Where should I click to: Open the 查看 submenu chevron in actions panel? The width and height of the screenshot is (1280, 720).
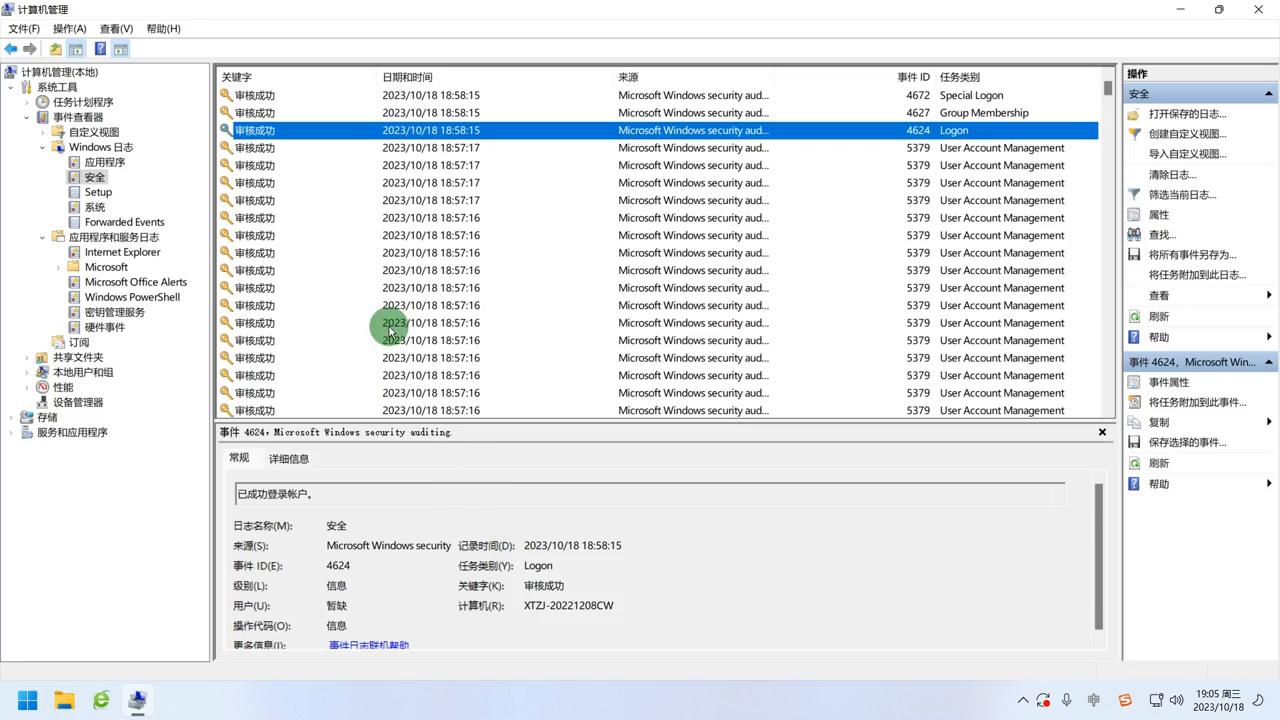coord(1269,295)
